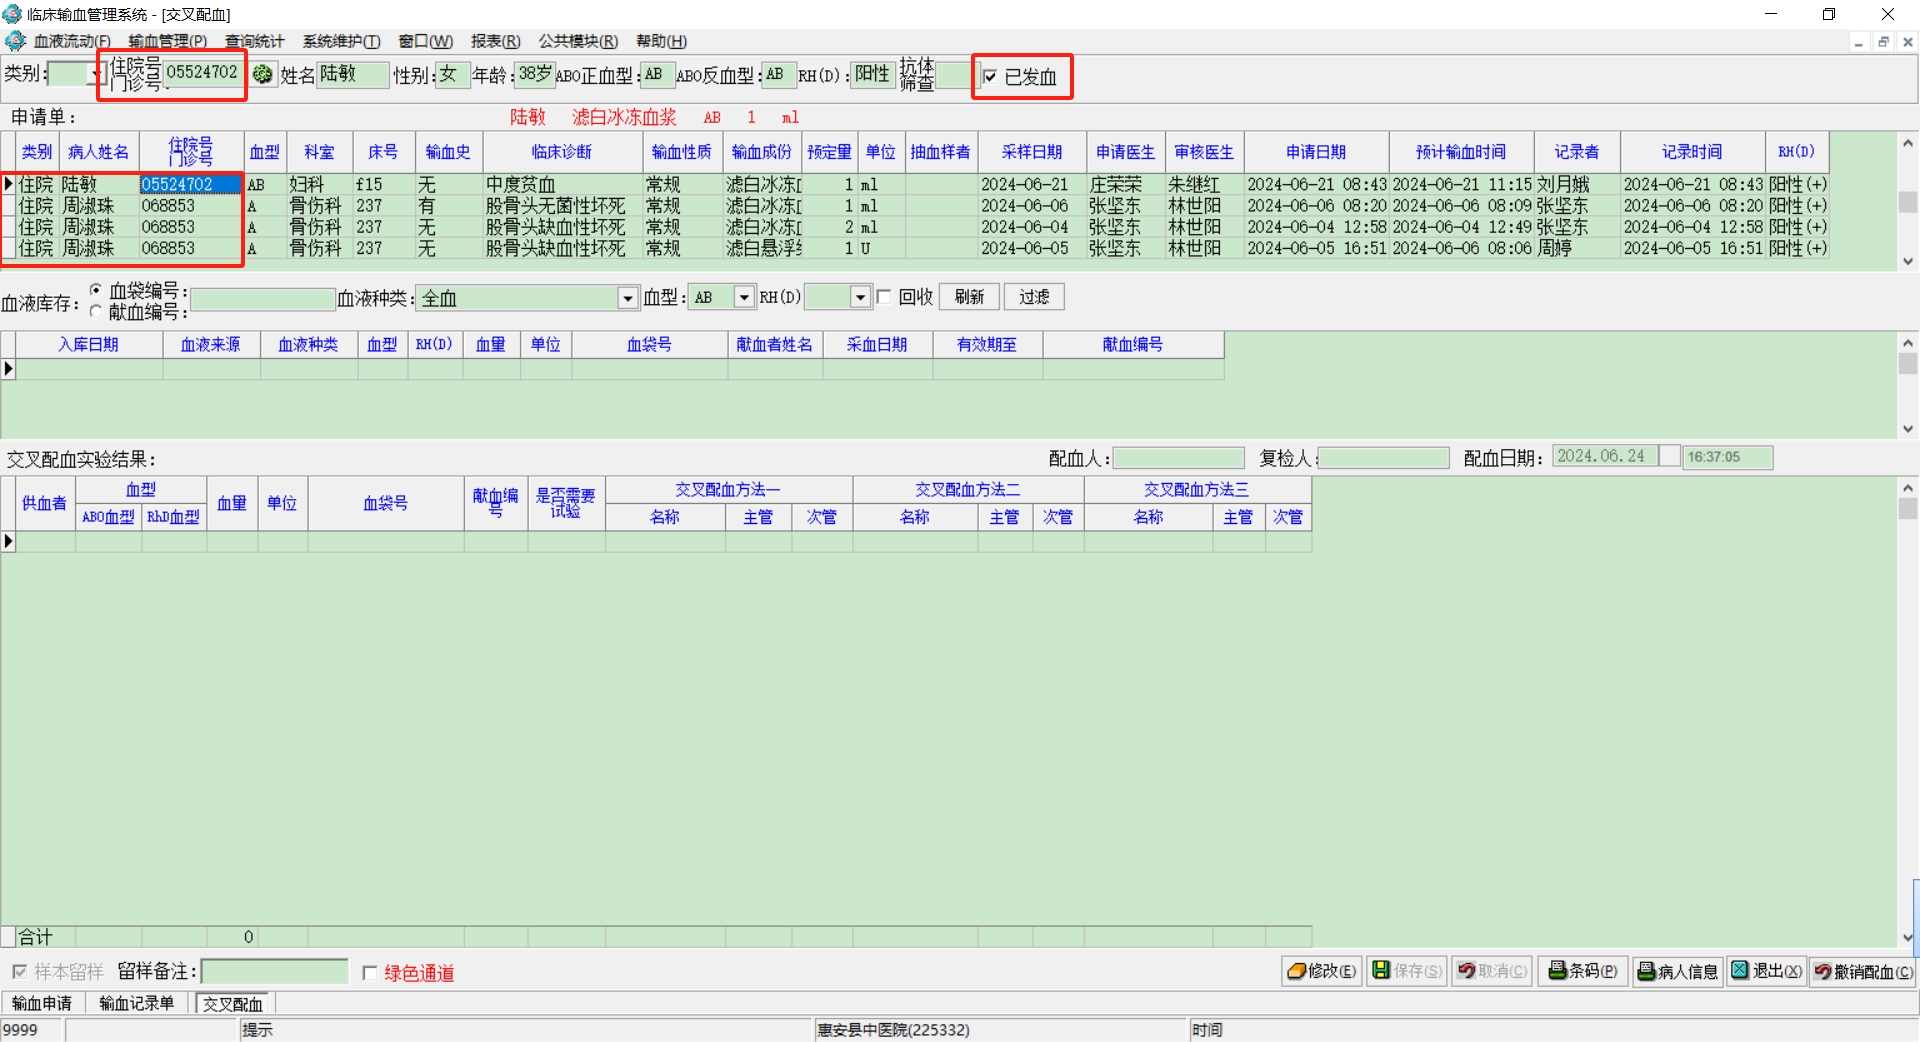Click the 申请单 grid vertical scrollbar thumb

click(1908, 201)
